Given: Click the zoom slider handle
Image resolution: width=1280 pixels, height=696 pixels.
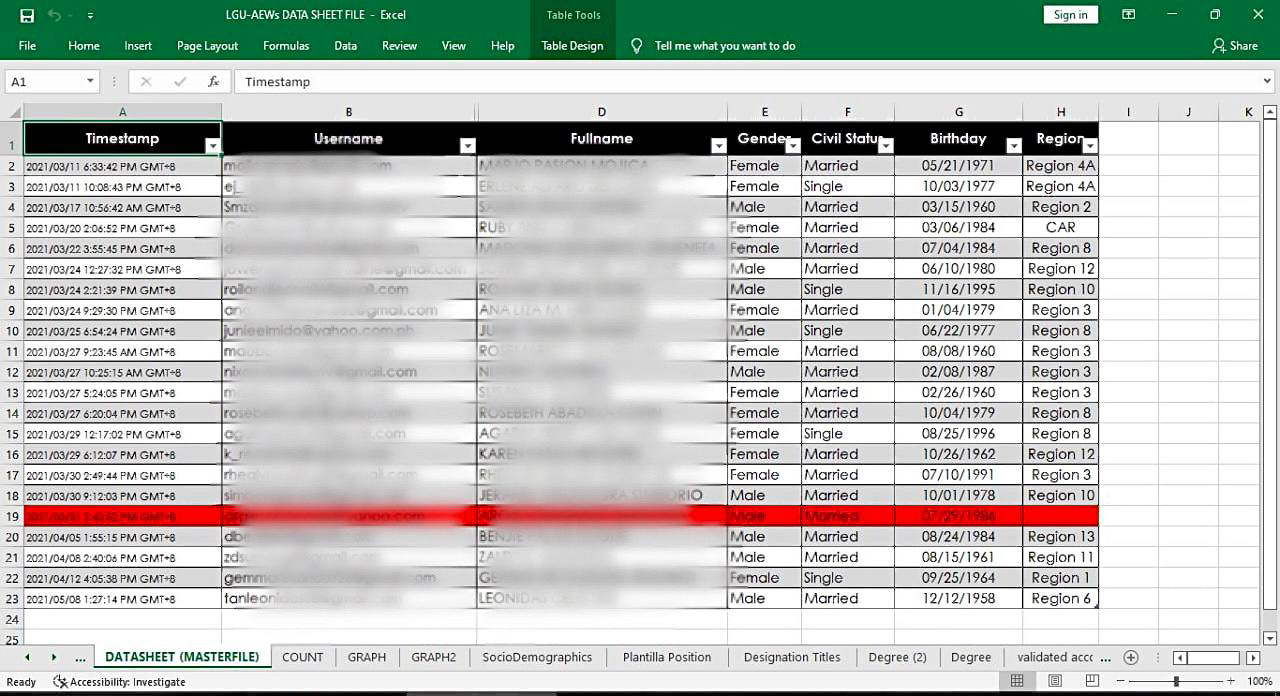Looking at the screenshot, I should pyautogui.click(x=1176, y=681).
